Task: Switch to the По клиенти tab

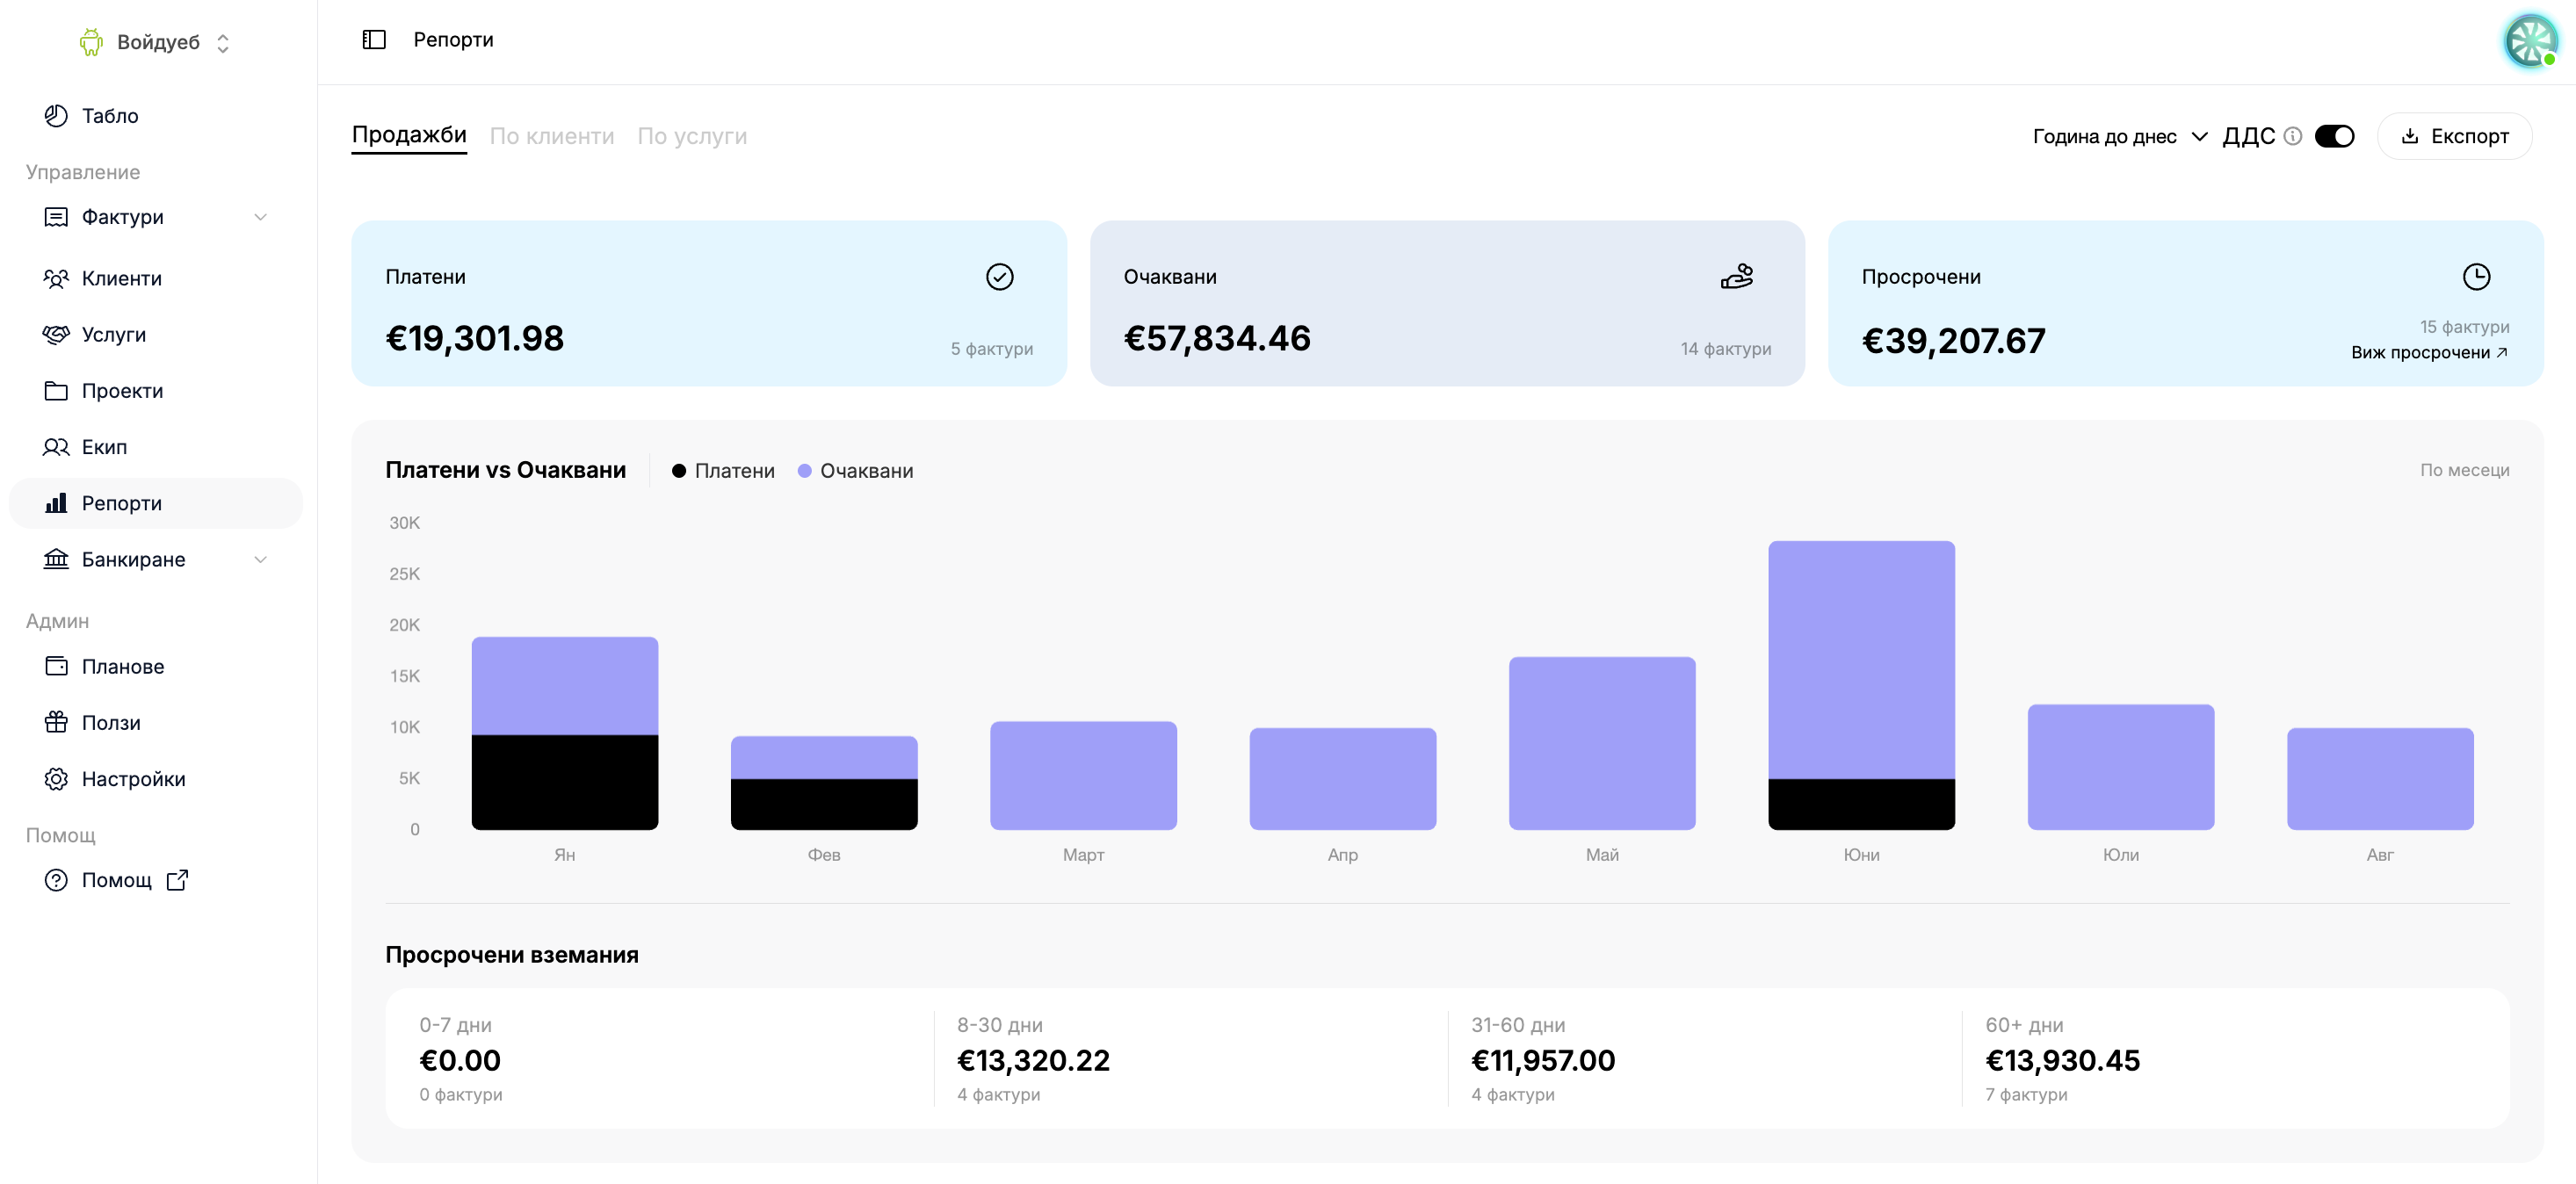Action: 551,136
